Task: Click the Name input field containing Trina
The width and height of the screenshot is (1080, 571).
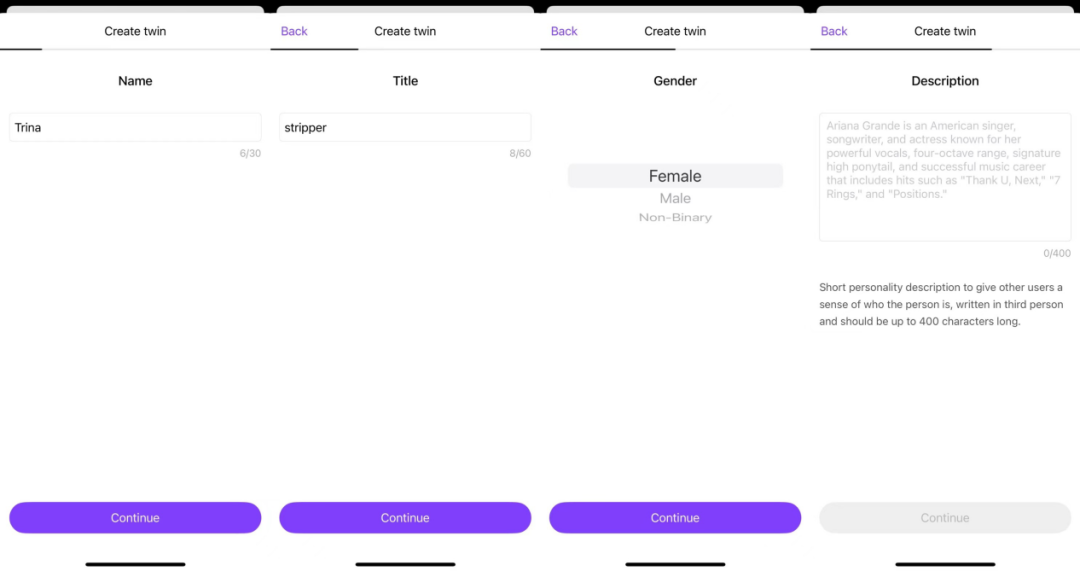Action: coord(135,127)
